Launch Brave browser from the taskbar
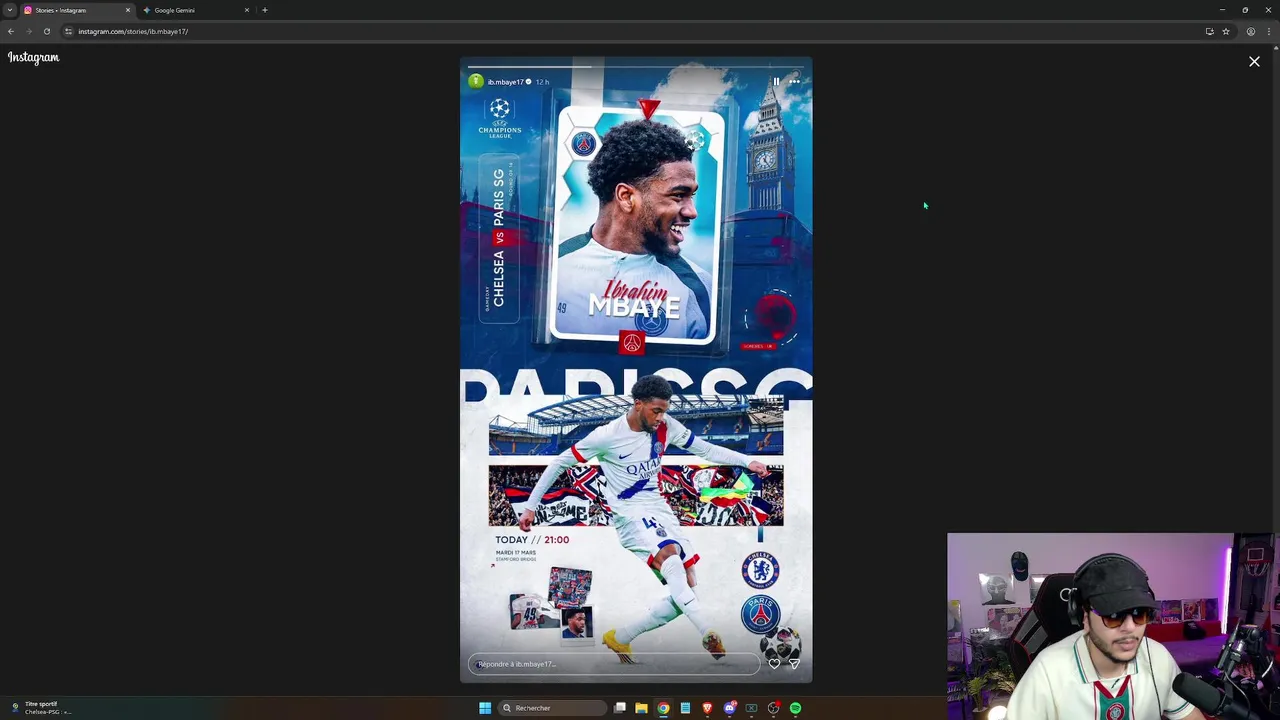The width and height of the screenshot is (1280, 720). tap(707, 708)
